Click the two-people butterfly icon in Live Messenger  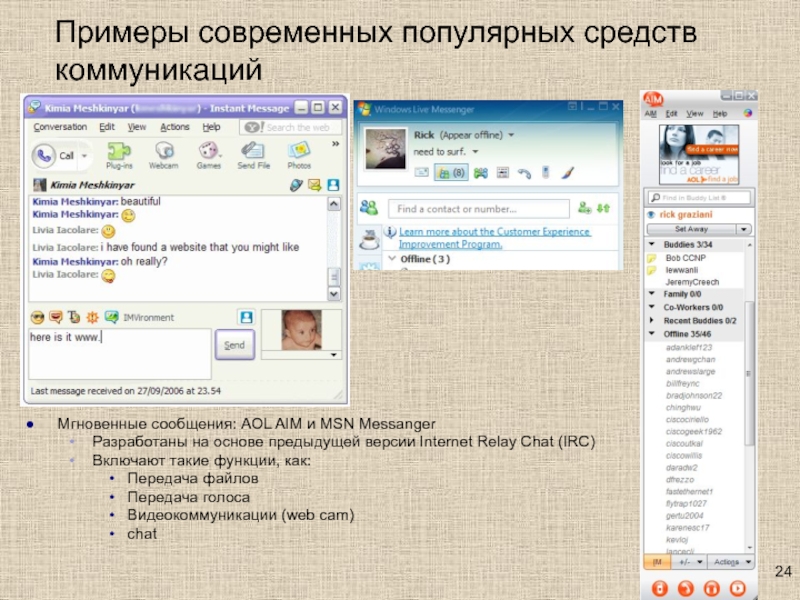[481, 173]
